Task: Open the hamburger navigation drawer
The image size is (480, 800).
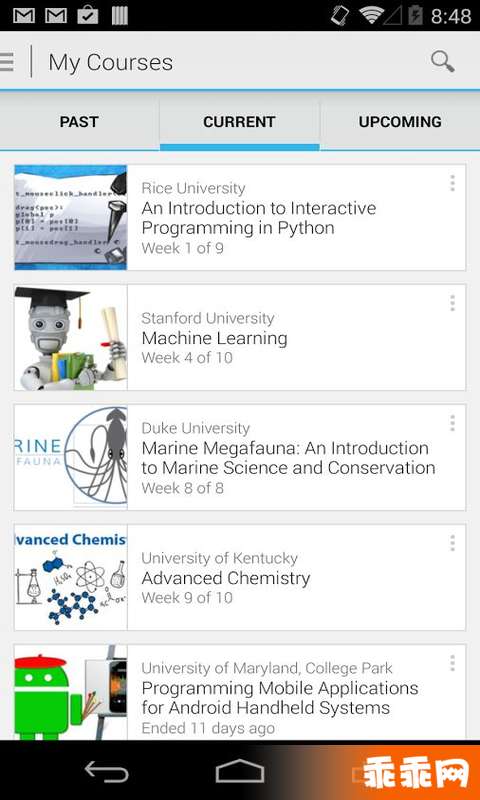Action: coord(7,62)
